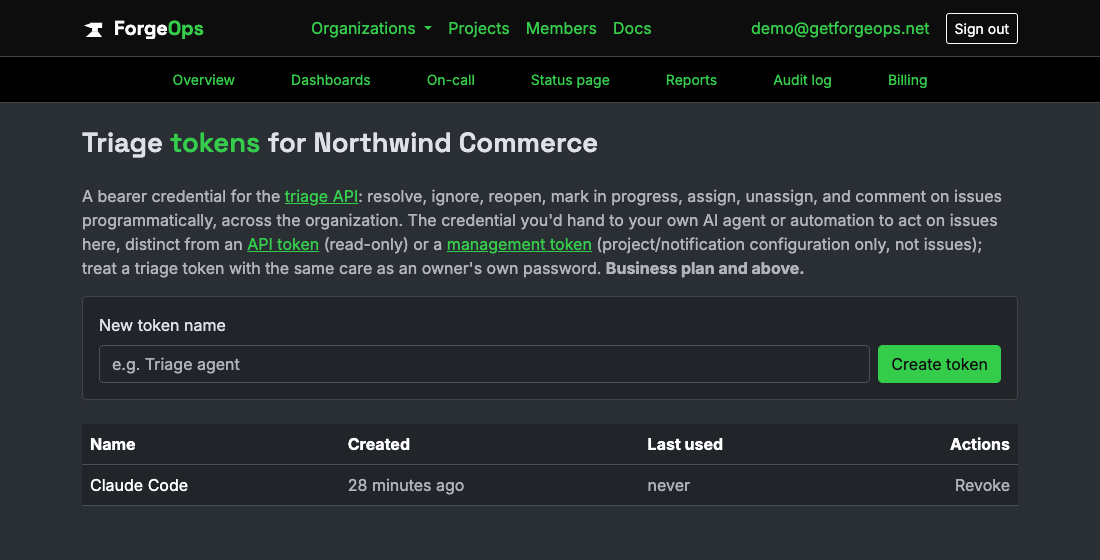Screen dimensions: 1100x560
Task: Go to Members in top navigation
Action: coord(561,29)
